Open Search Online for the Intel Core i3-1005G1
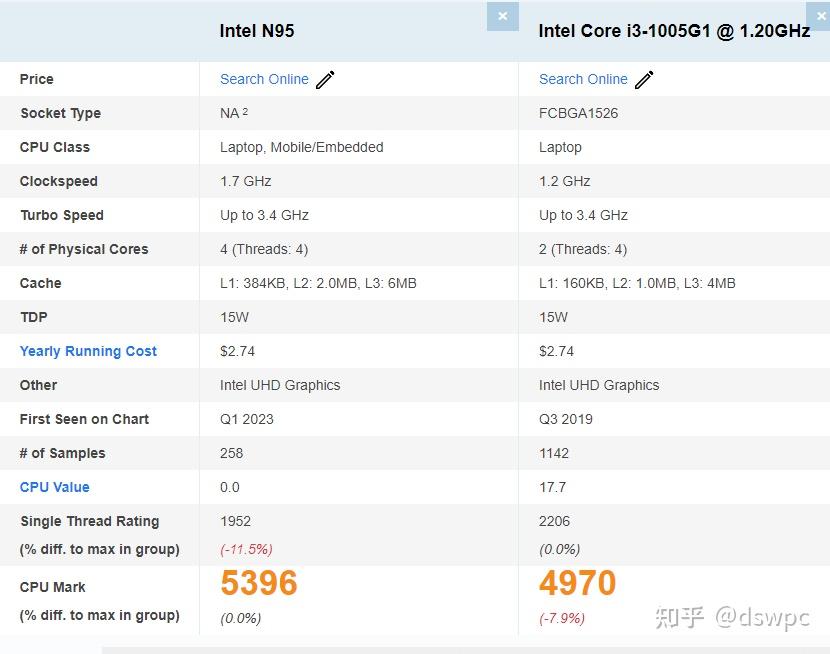The height and width of the screenshot is (654, 830). click(583, 79)
